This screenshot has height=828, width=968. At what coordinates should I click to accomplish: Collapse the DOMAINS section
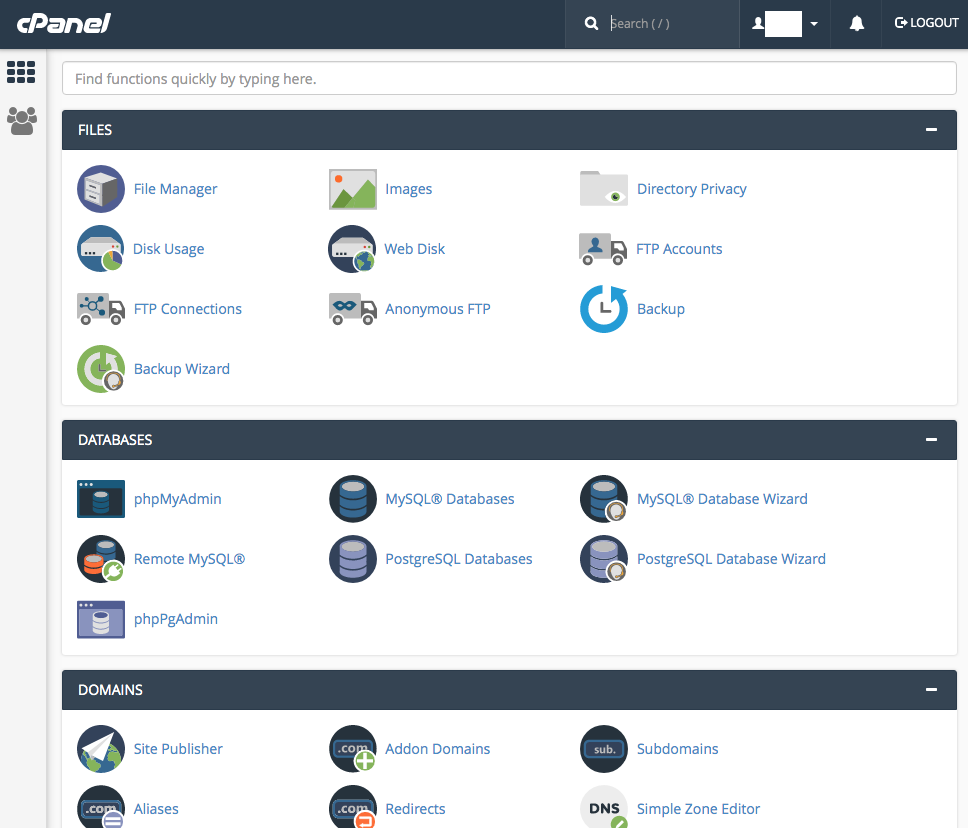932,690
